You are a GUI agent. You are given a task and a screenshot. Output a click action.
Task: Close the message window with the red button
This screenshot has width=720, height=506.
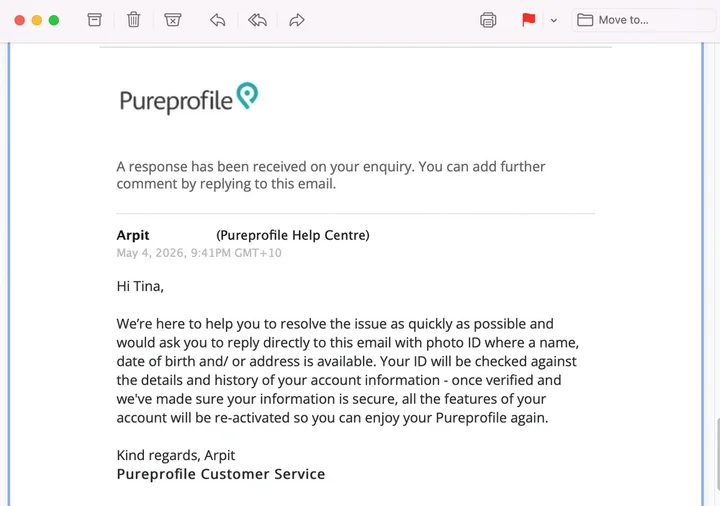point(19,20)
